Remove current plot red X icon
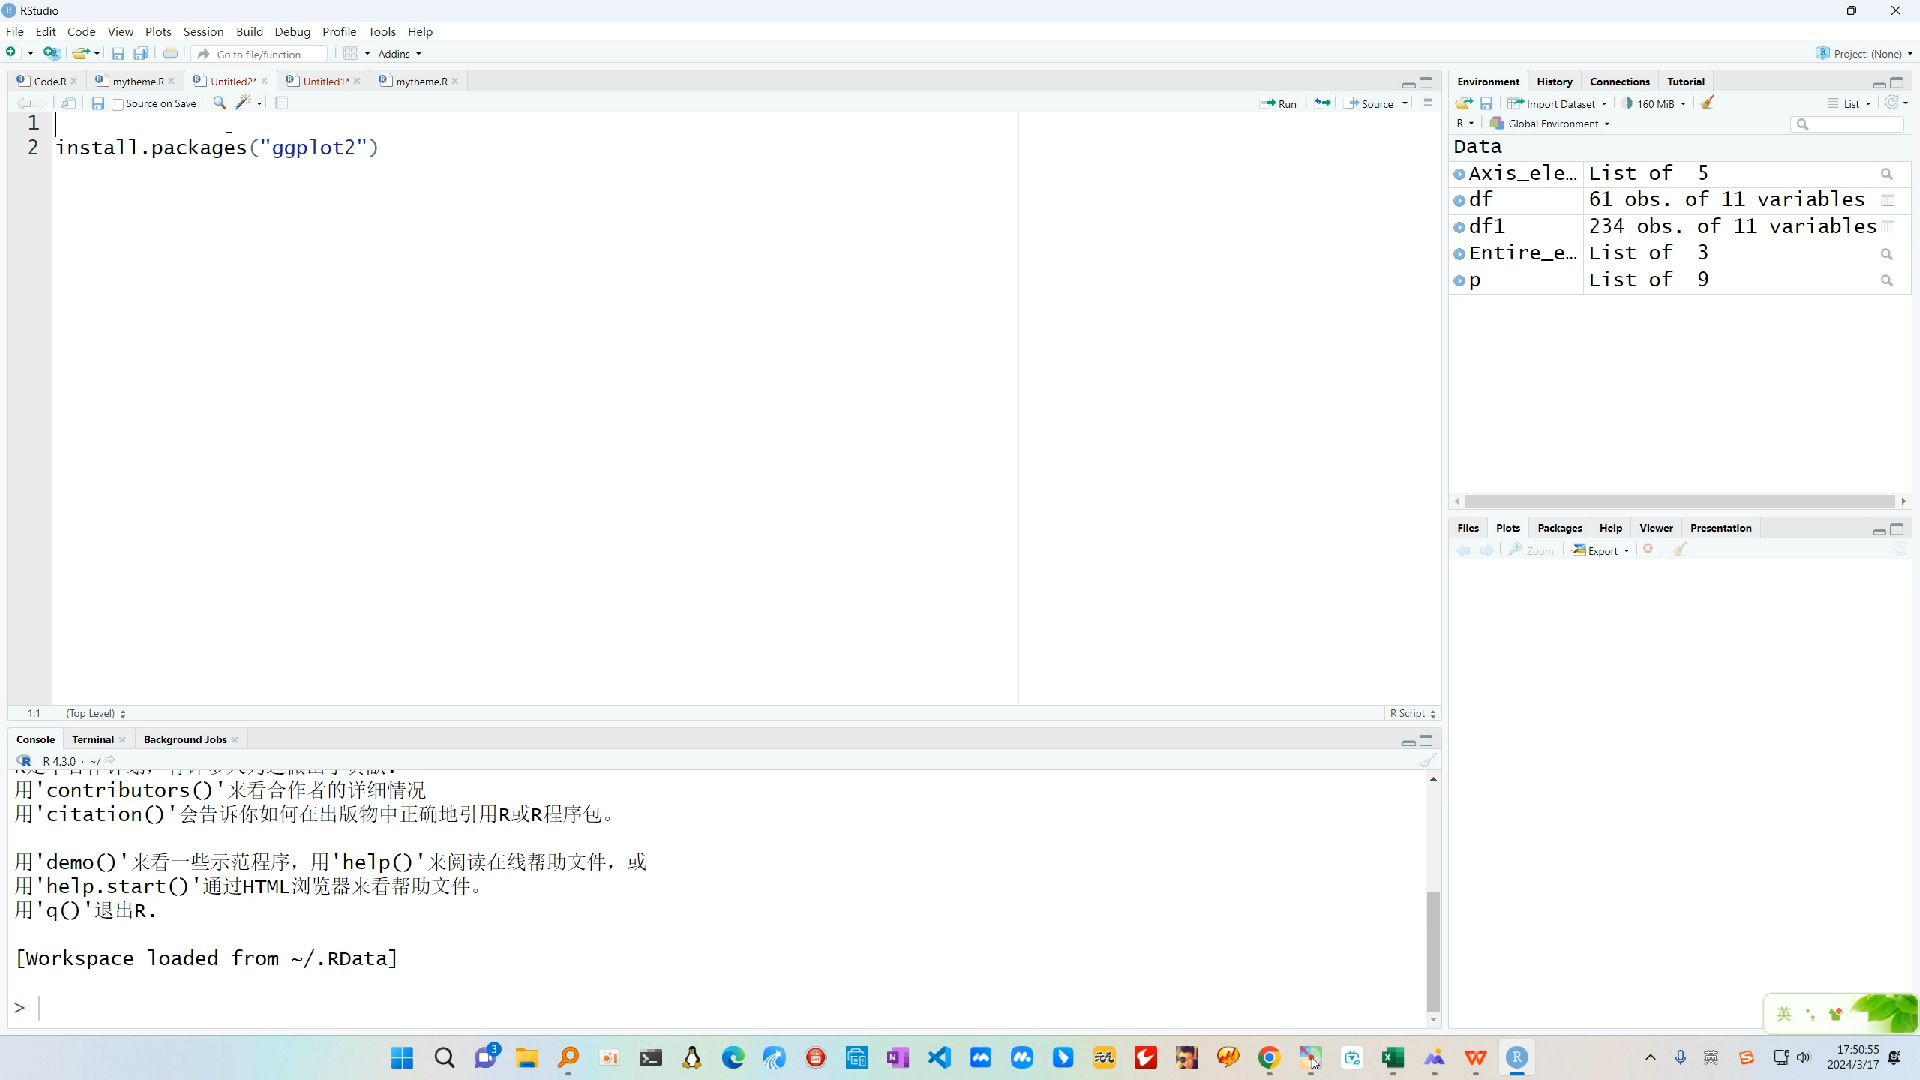 [x=1649, y=549]
